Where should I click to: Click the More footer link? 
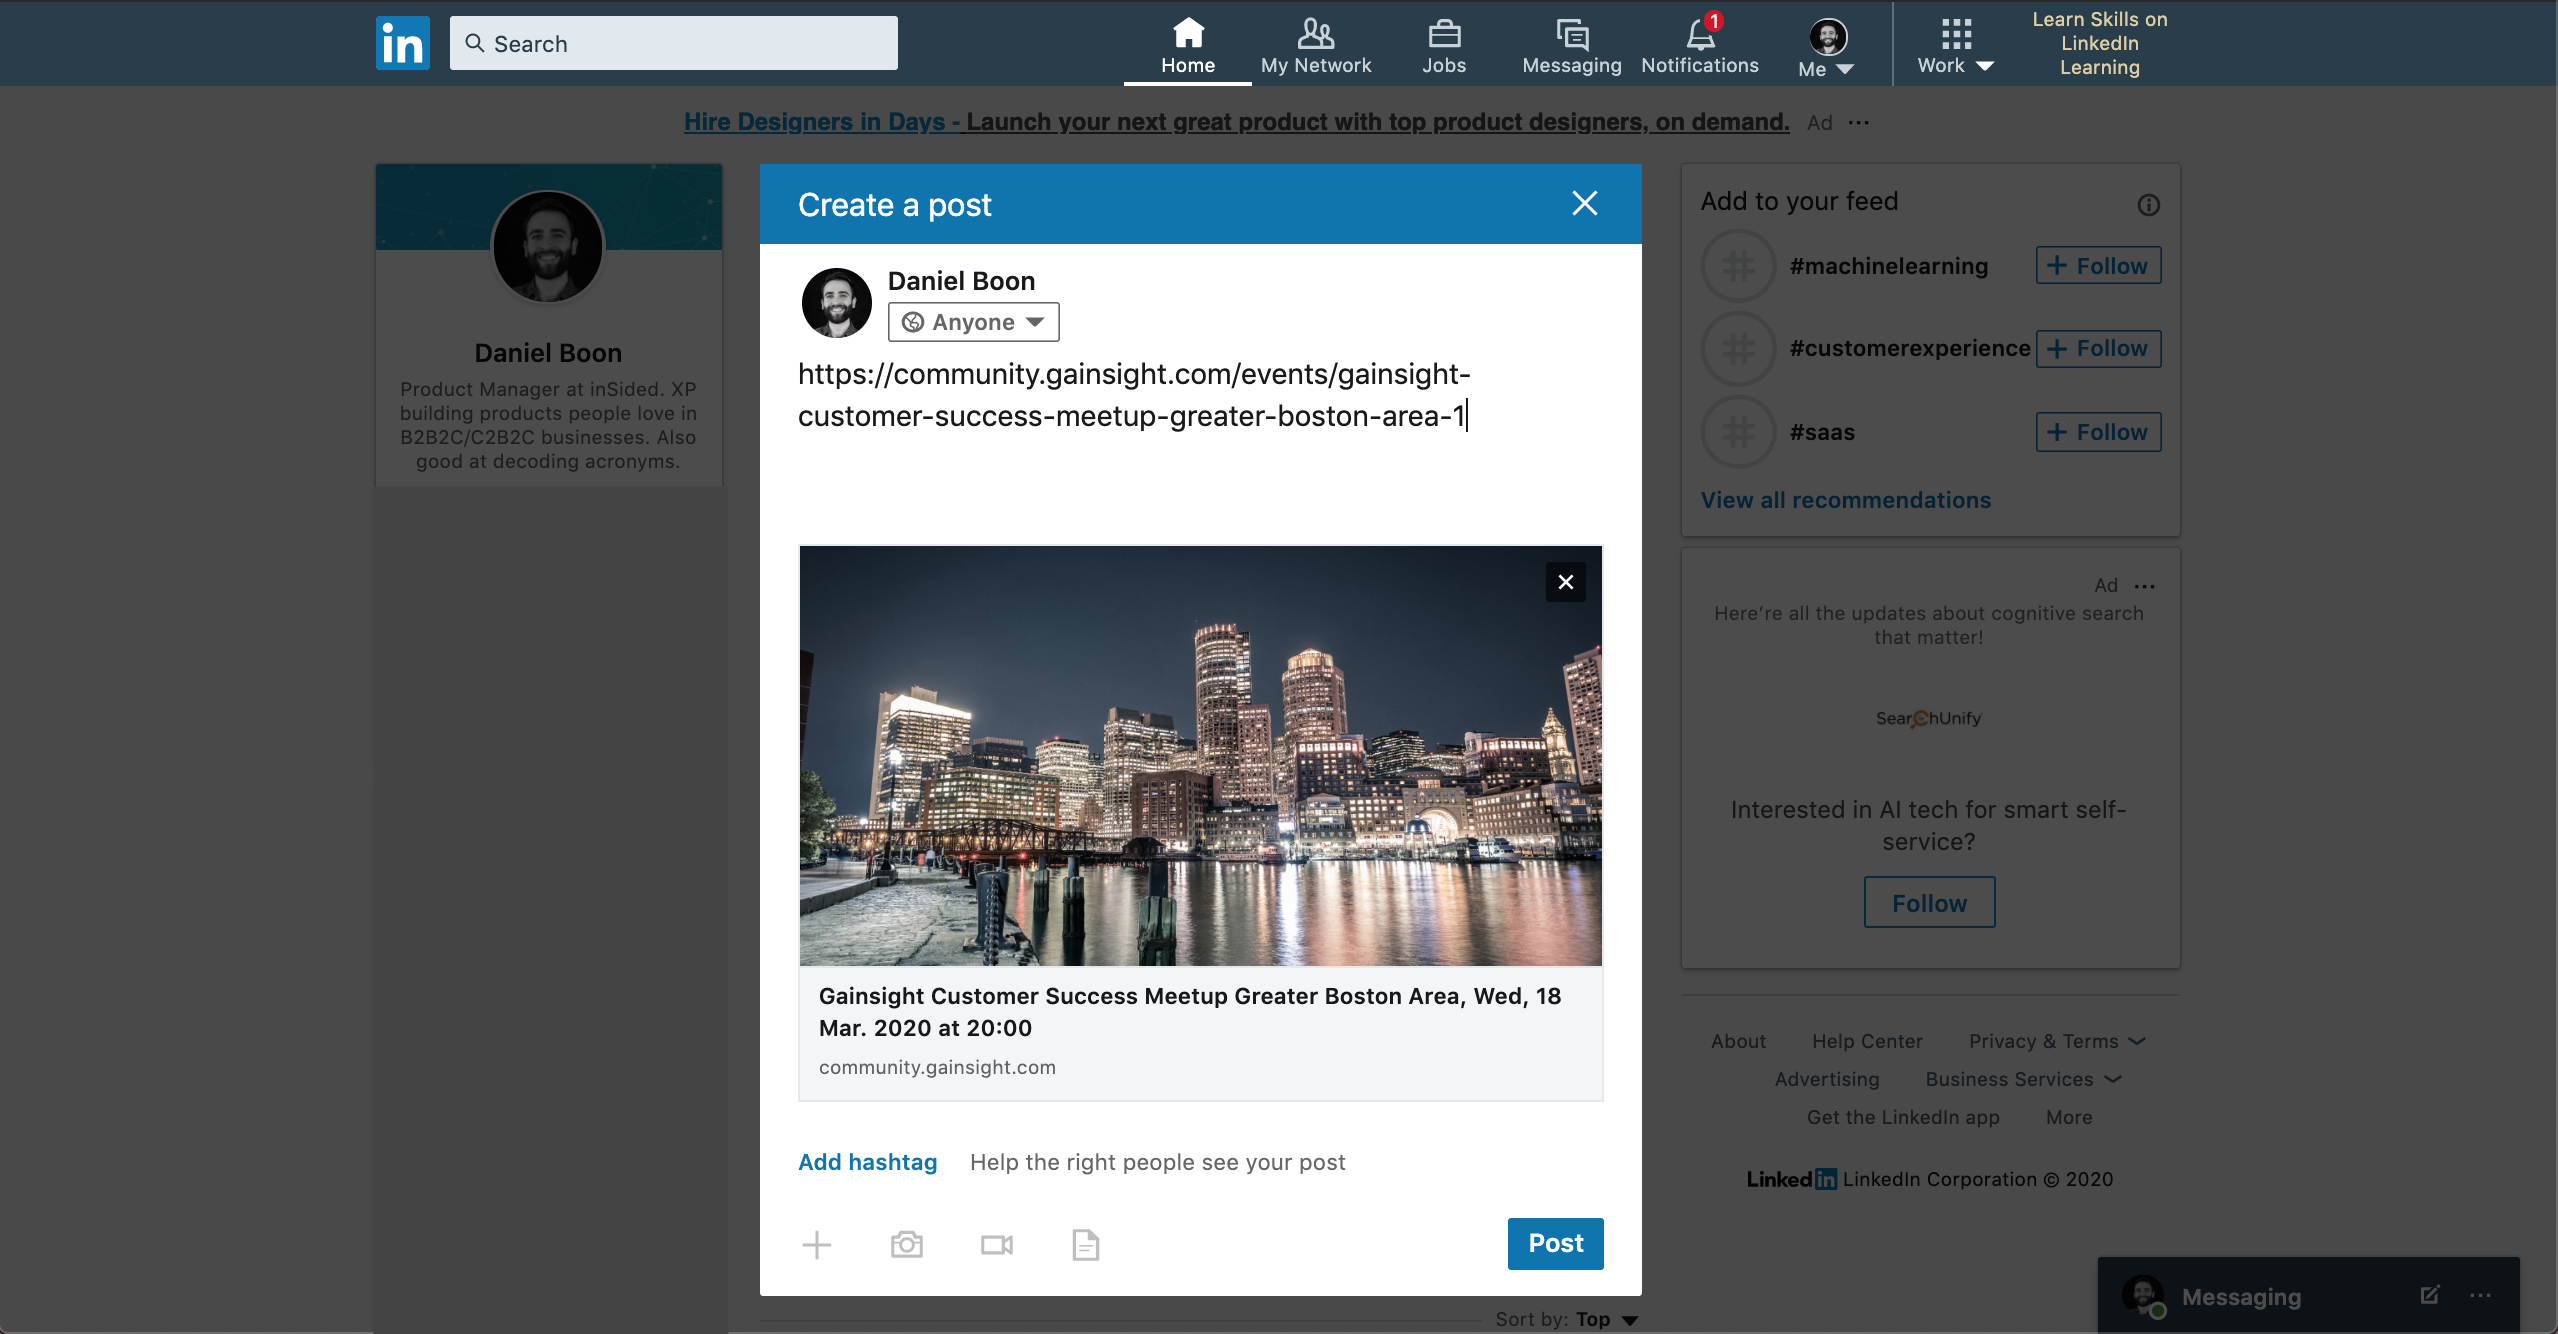[x=2069, y=1117]
